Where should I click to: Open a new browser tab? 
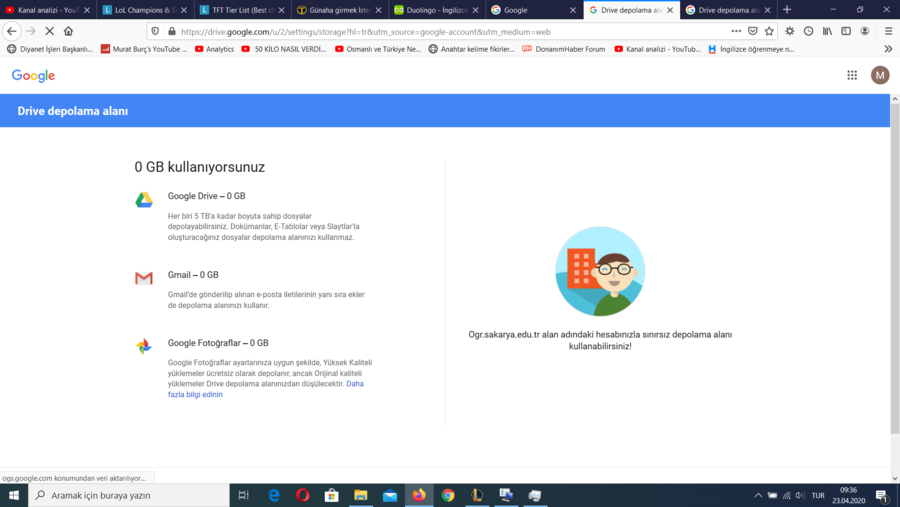(787, 10)
